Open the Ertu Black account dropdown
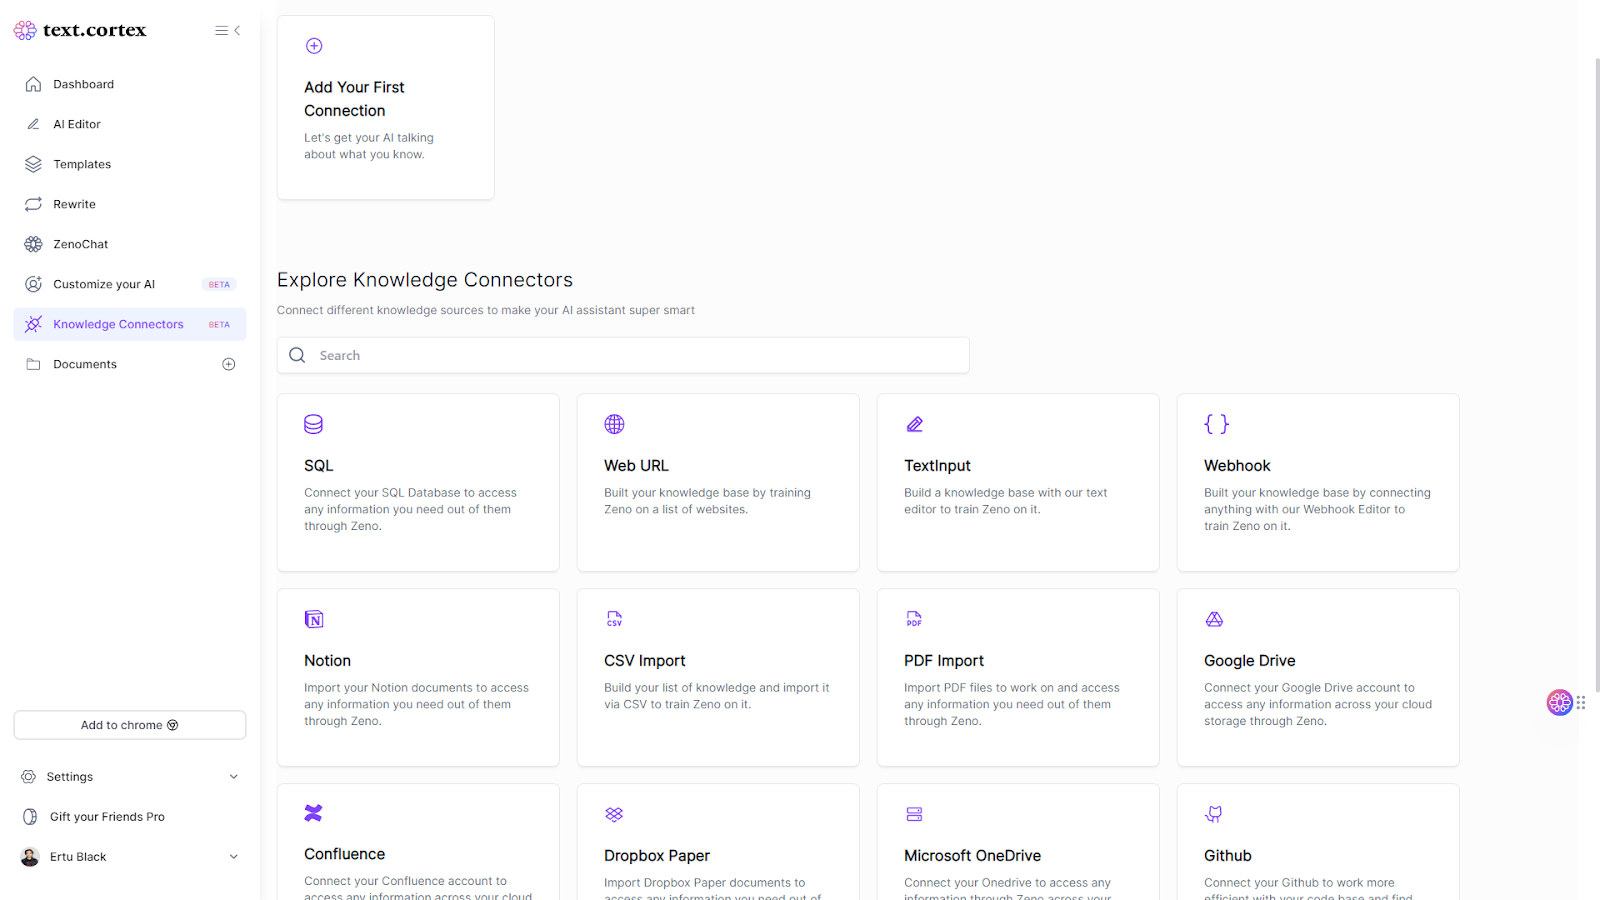The image size is (1600, 900). pyautogui.click(x=234, y=857)
